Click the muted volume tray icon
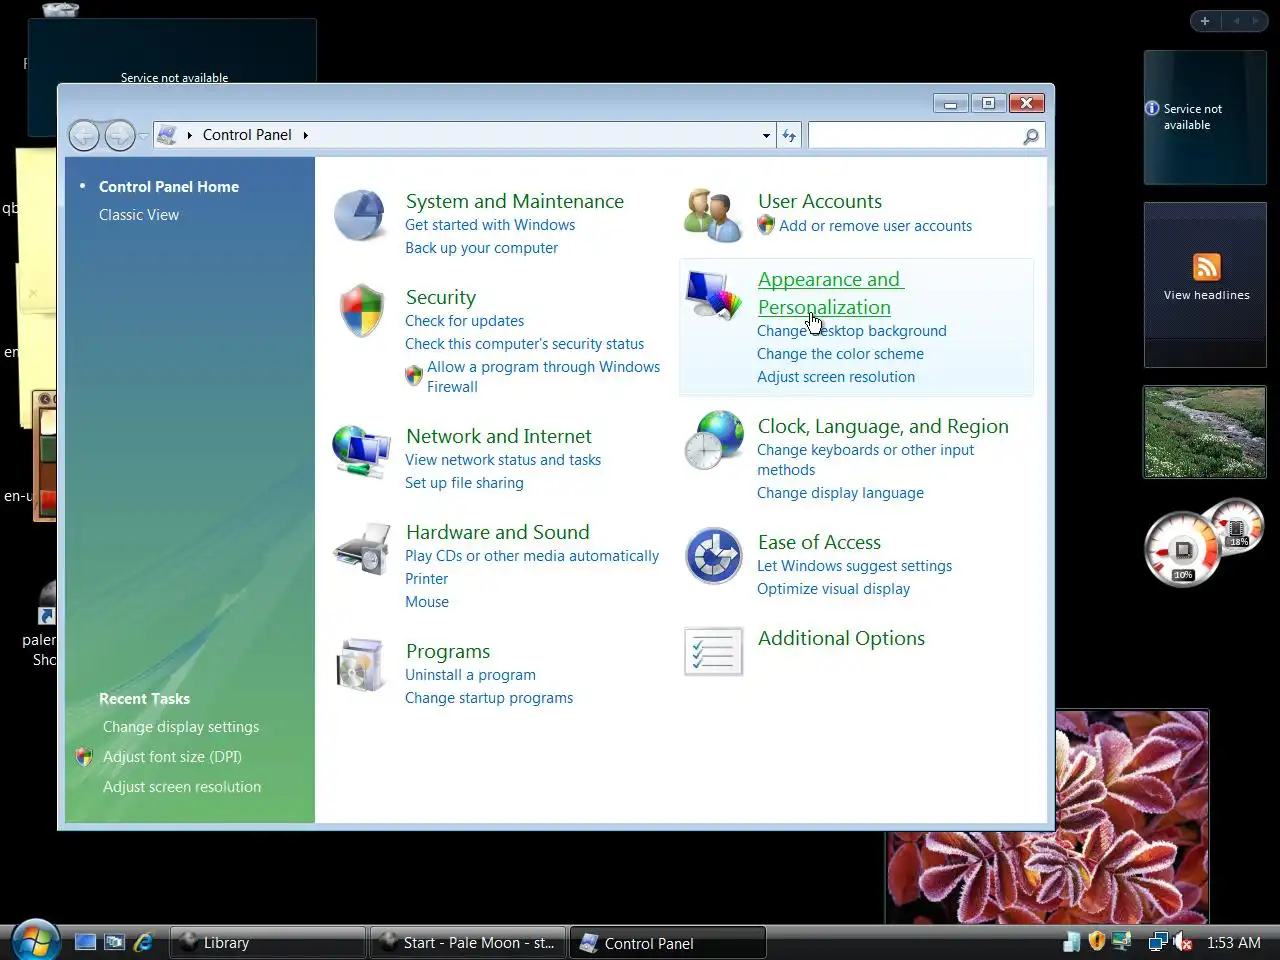The width and height of the screenshot is (1280, 960). point(1183,942)
